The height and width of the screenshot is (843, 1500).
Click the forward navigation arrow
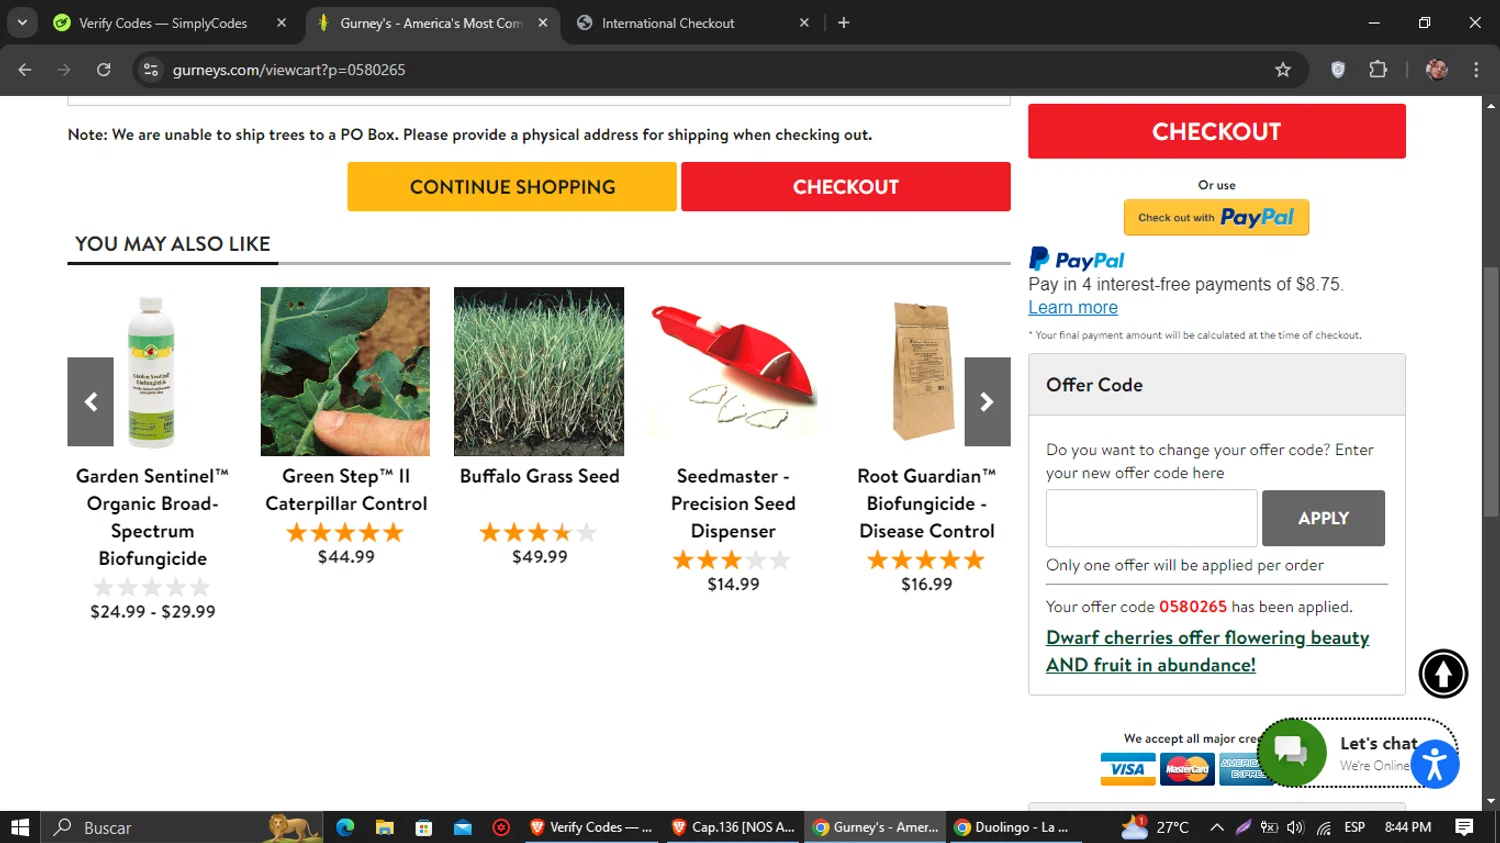64,69
